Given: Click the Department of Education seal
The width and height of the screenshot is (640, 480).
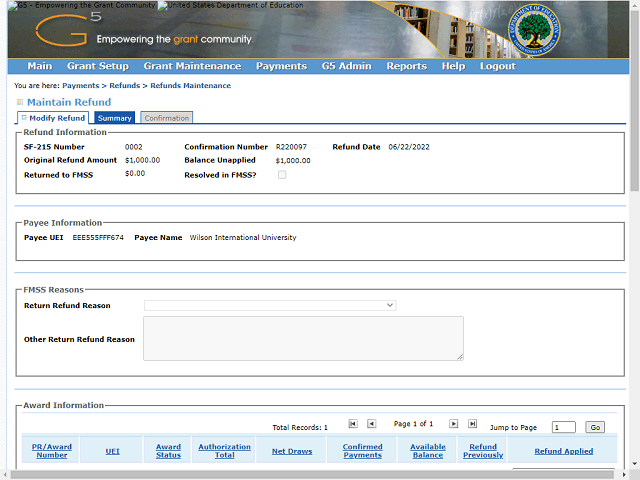Looking at the screenshot, I should point(536,29).
